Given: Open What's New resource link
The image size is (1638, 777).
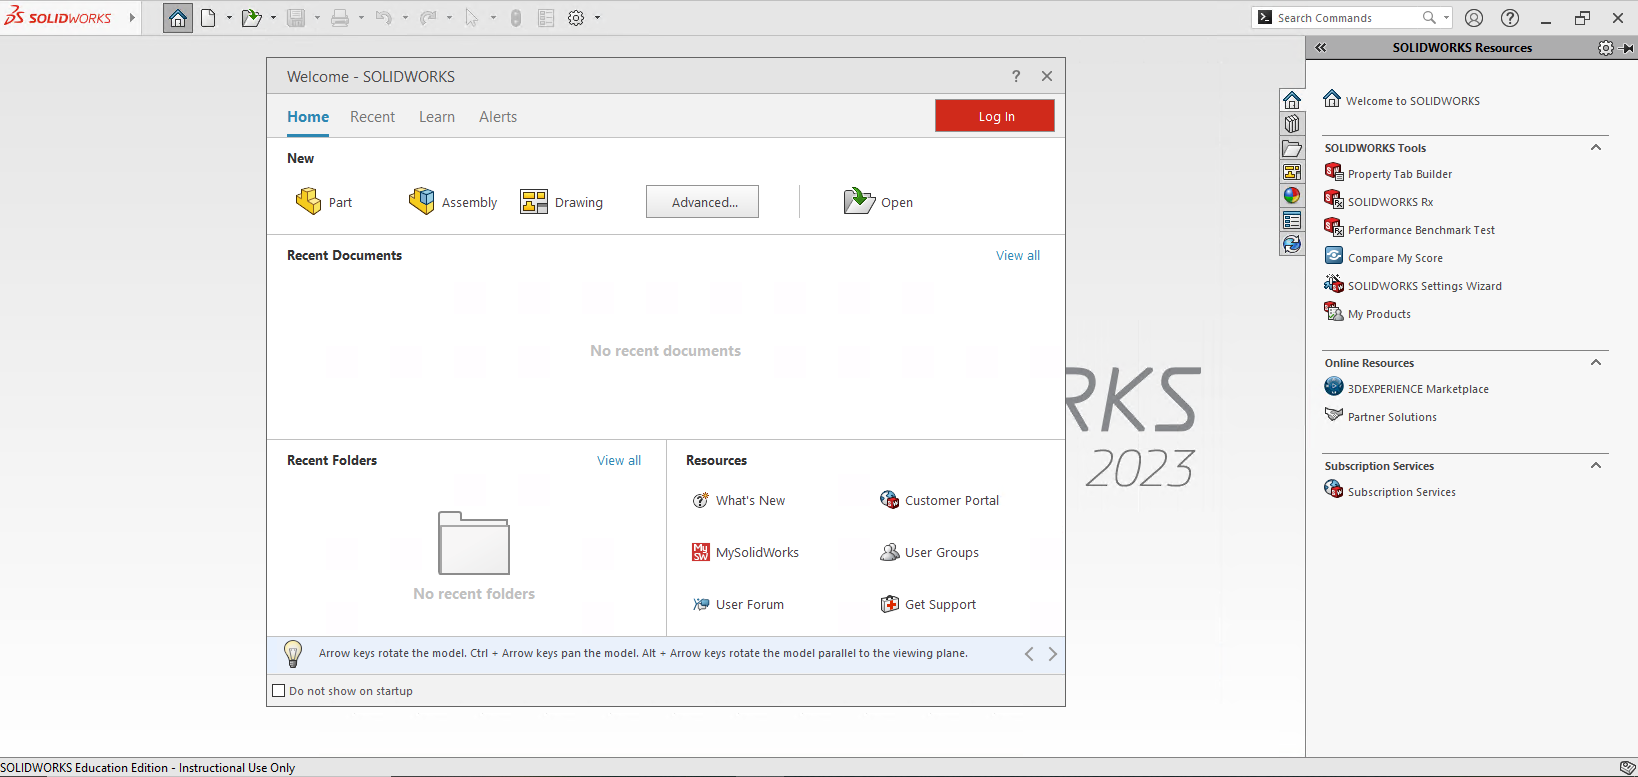Looking at the screenshot, I should [x=739, y=501].
